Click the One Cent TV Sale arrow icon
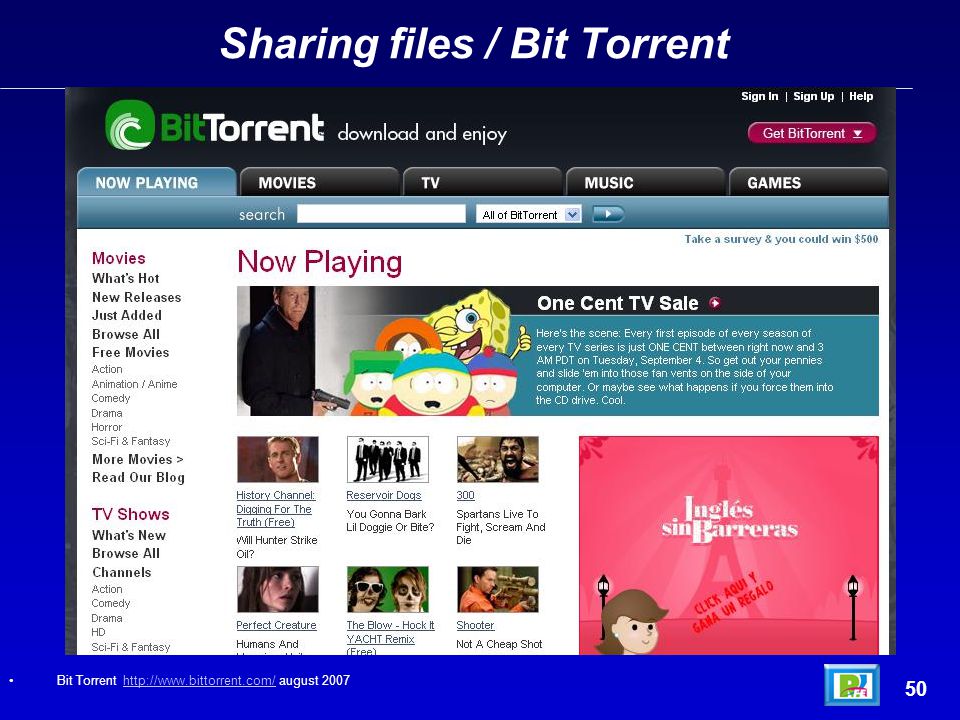Screen dimensions: 960x720 pos(714,302)
